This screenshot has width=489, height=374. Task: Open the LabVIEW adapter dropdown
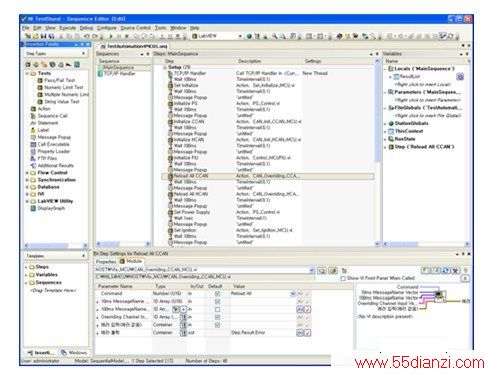[x=240, y=36]
